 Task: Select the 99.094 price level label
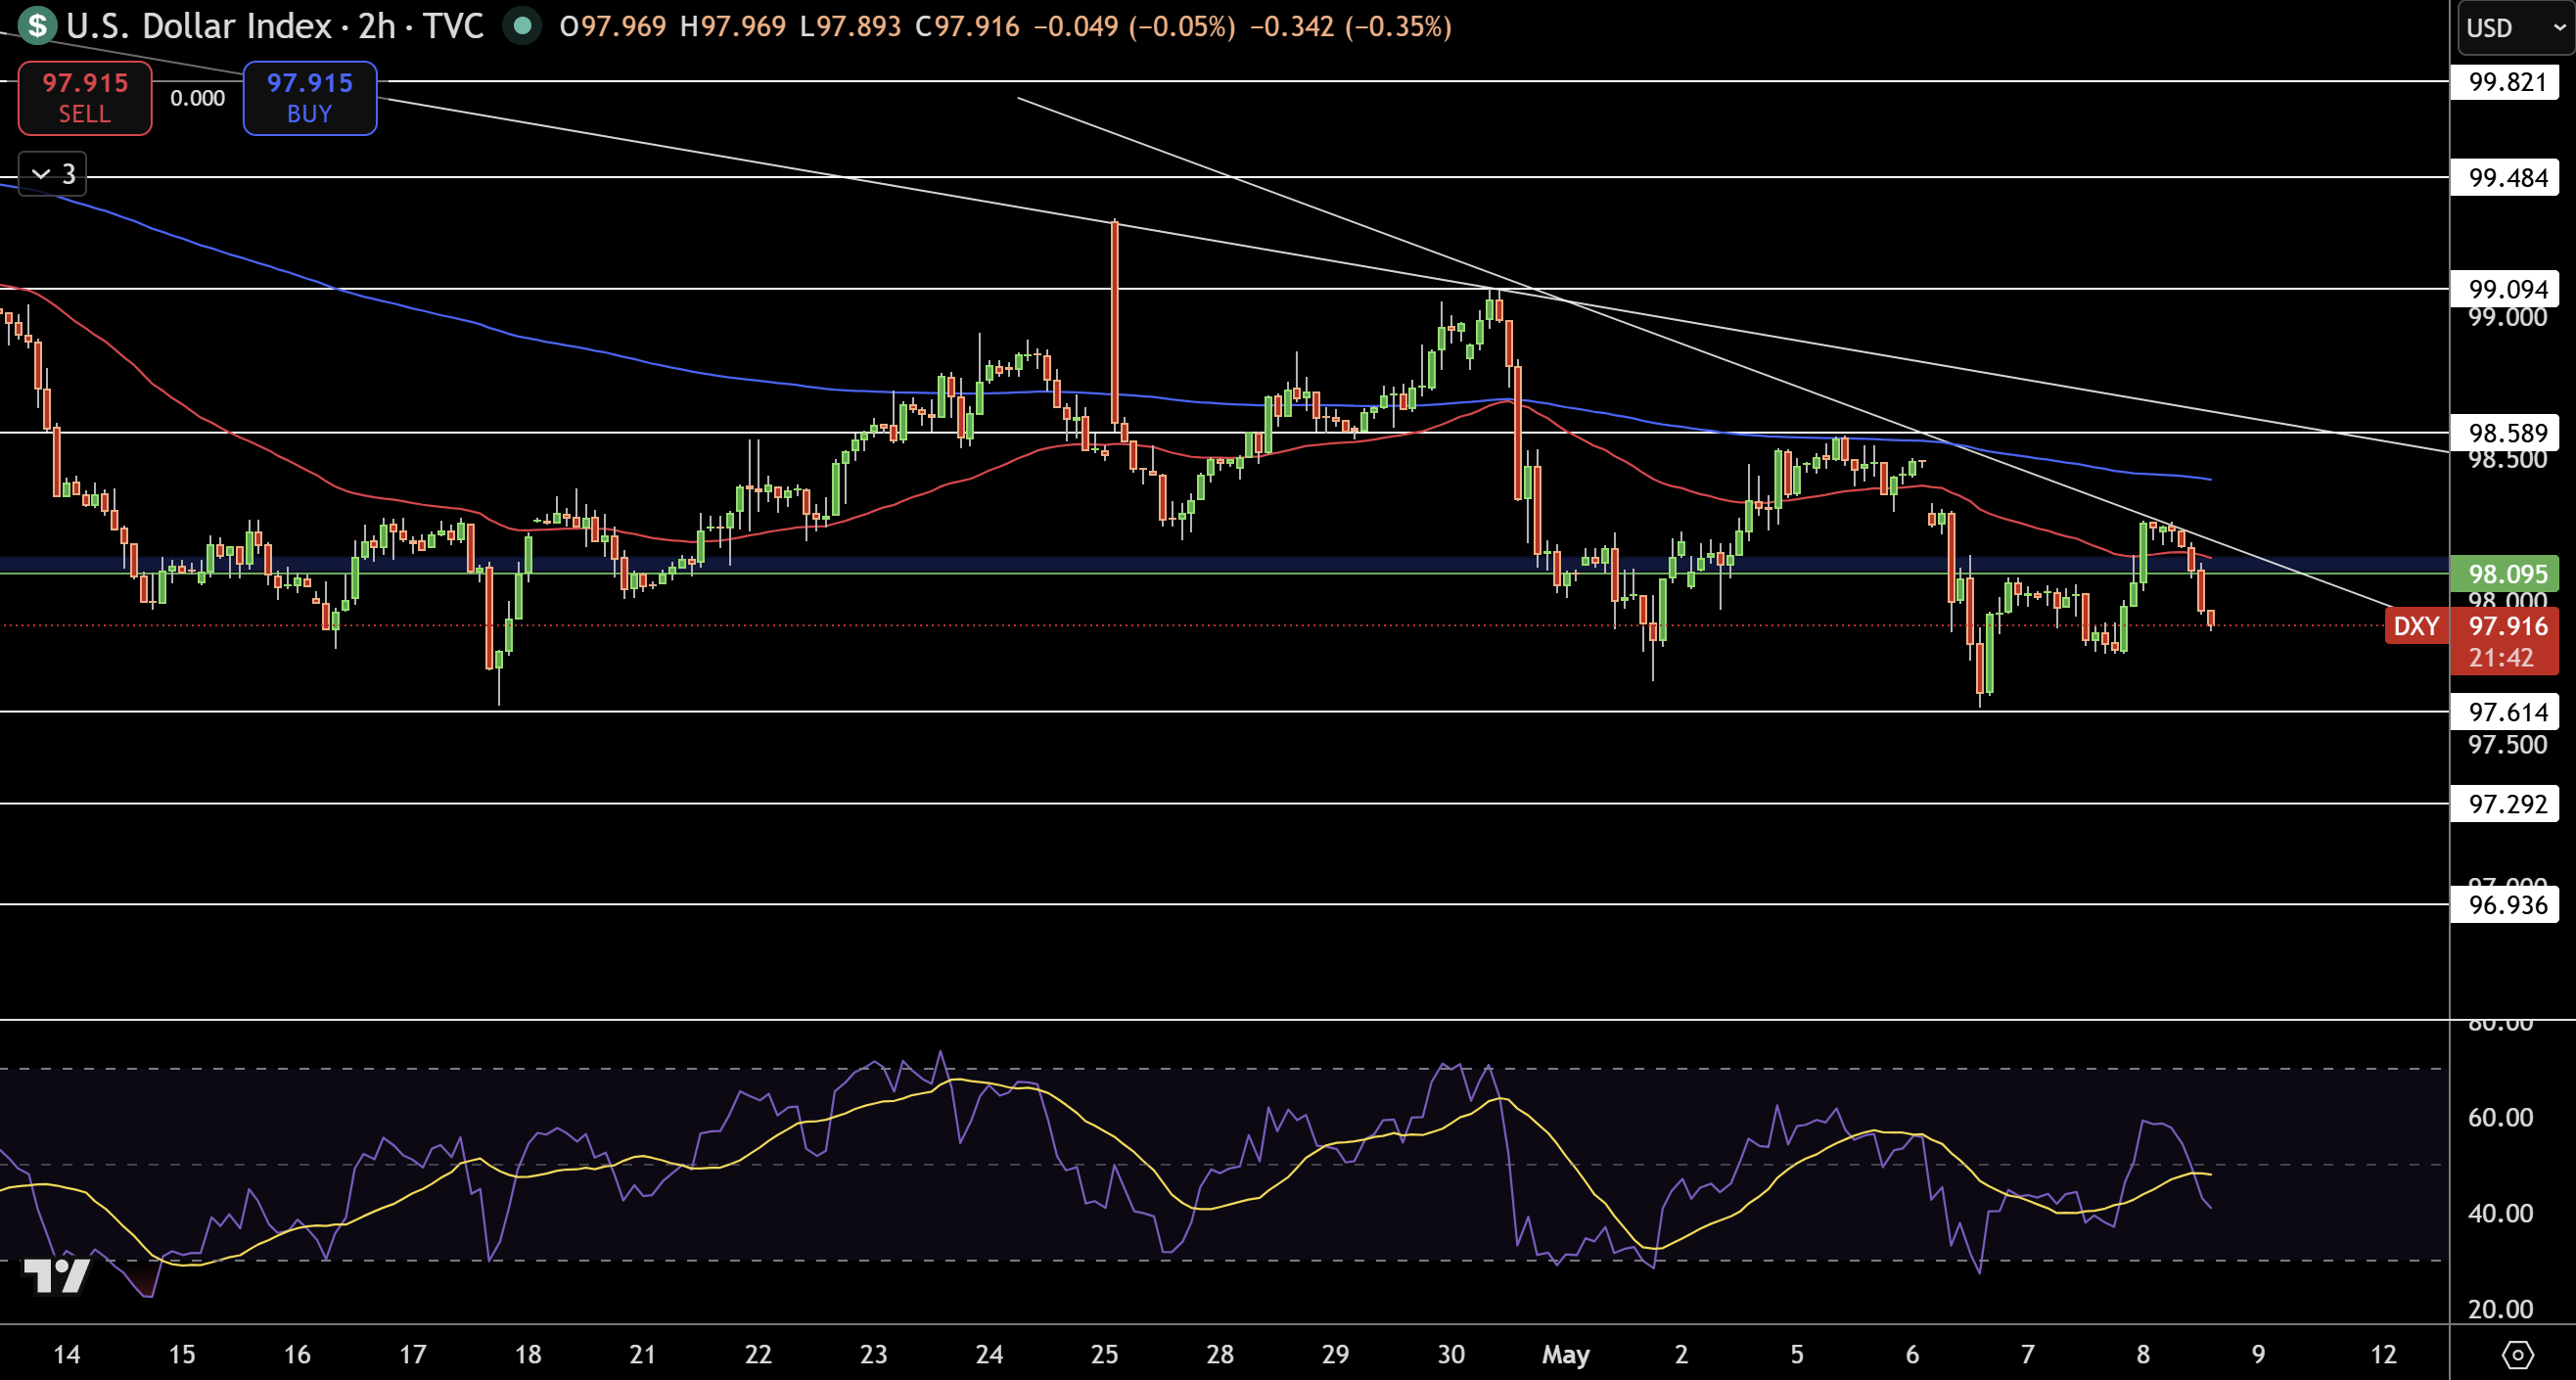coord(2506,289)
